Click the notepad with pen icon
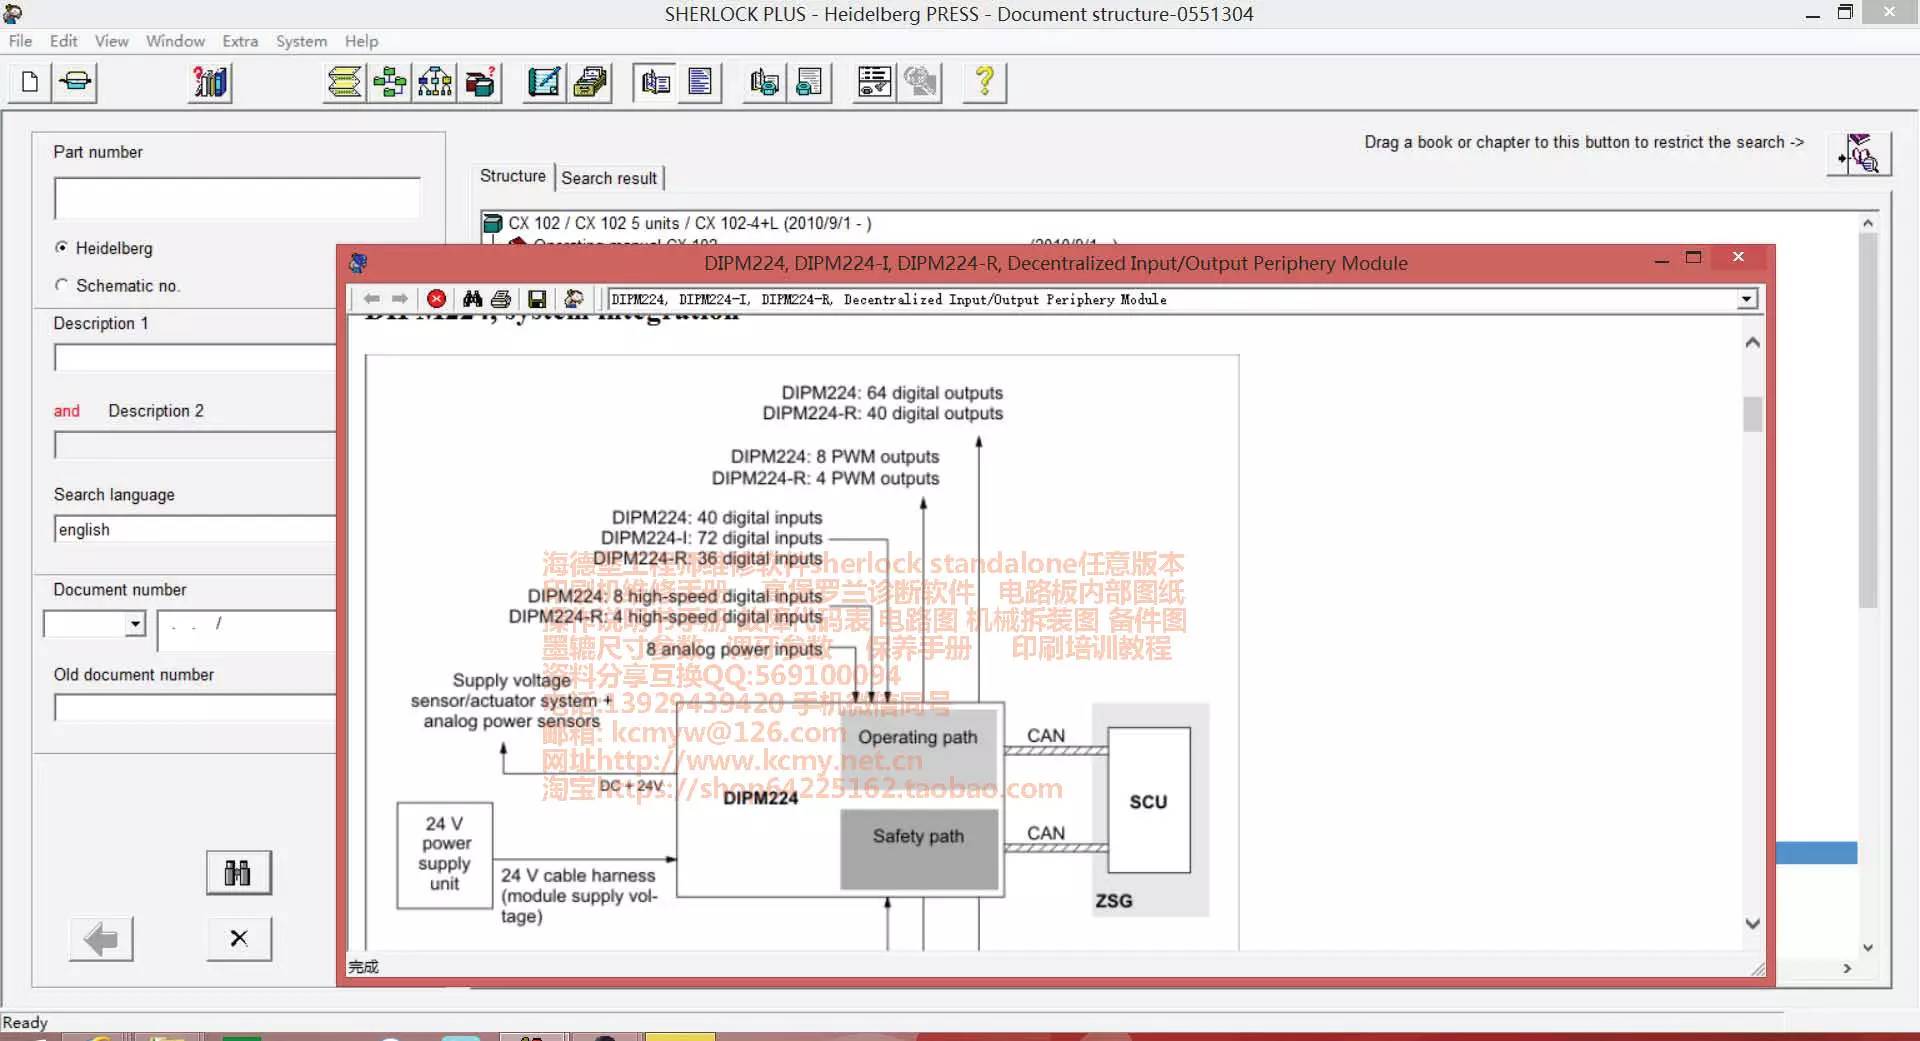The image size is (1920, 1041). [x=545, y=82]
